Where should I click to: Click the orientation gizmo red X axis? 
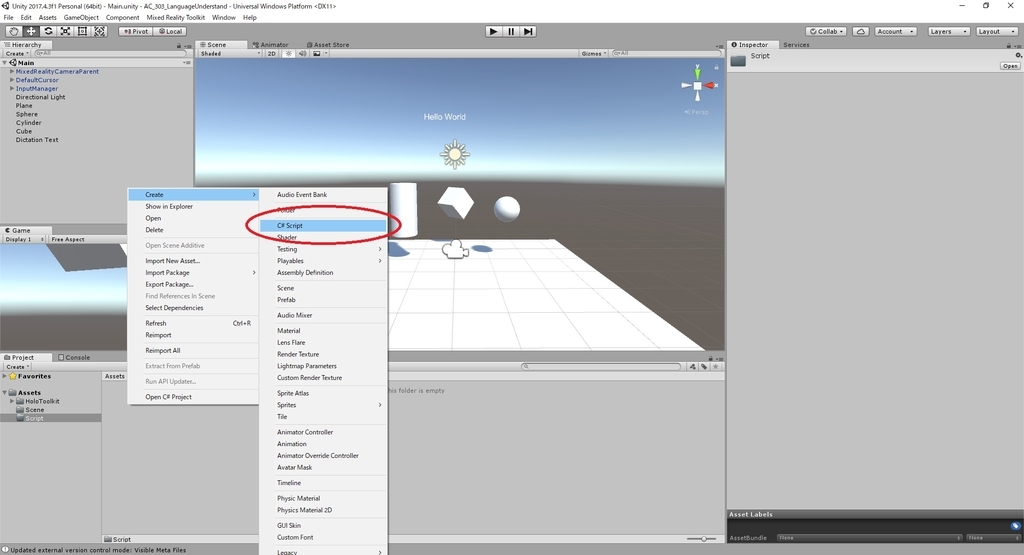[x=711, y=86]
